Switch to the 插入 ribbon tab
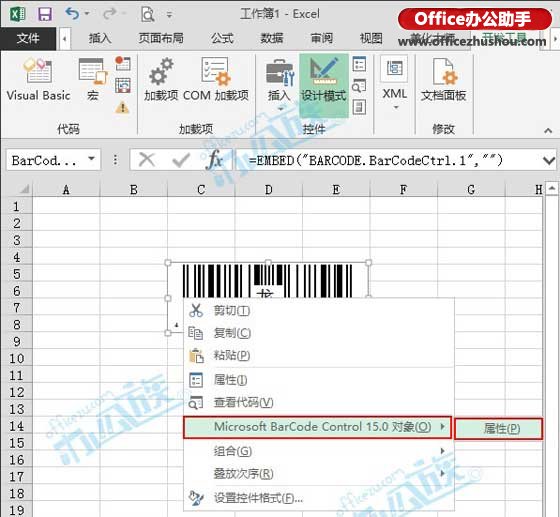560x517 pixels. point(100,38)
